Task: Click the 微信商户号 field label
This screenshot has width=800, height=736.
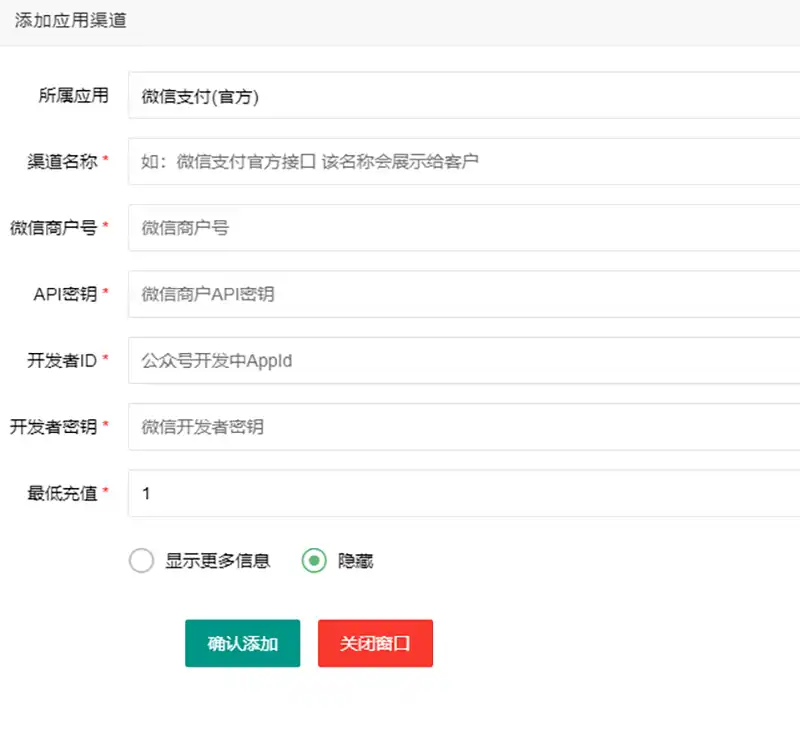Action: pyautogui.click(x=54, y=227)
